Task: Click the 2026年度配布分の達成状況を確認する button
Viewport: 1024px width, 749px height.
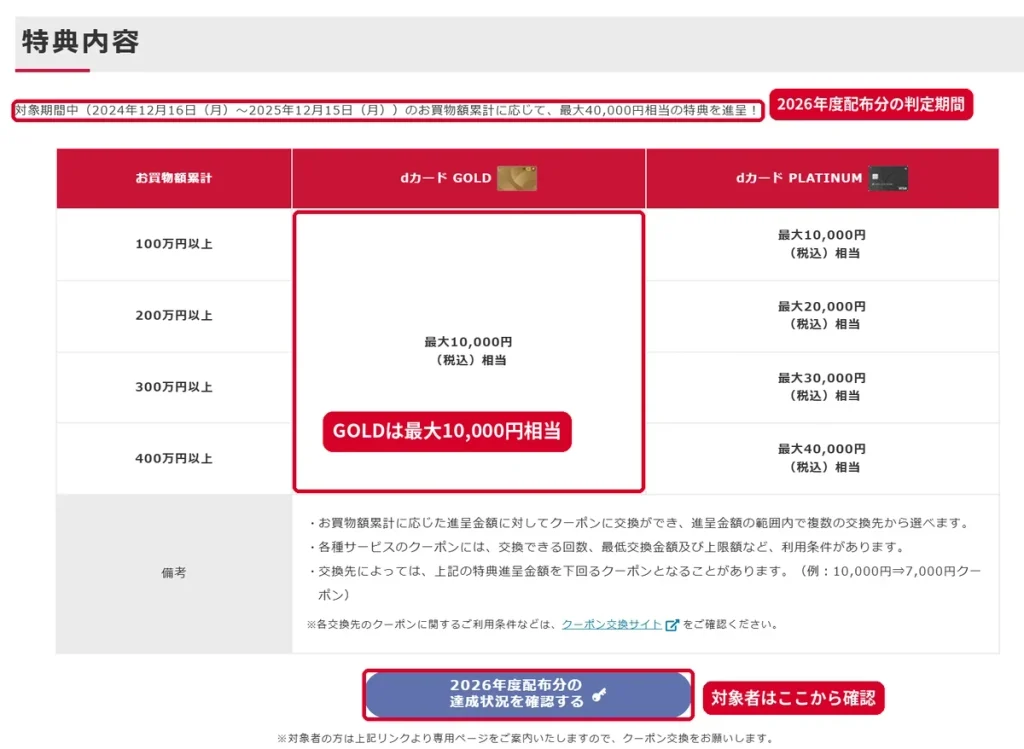Action: click(528, 693)
